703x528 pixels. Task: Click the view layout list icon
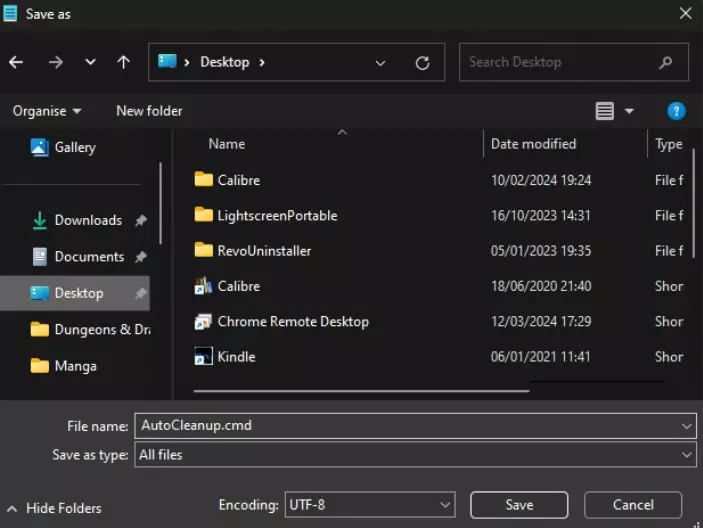604,111
